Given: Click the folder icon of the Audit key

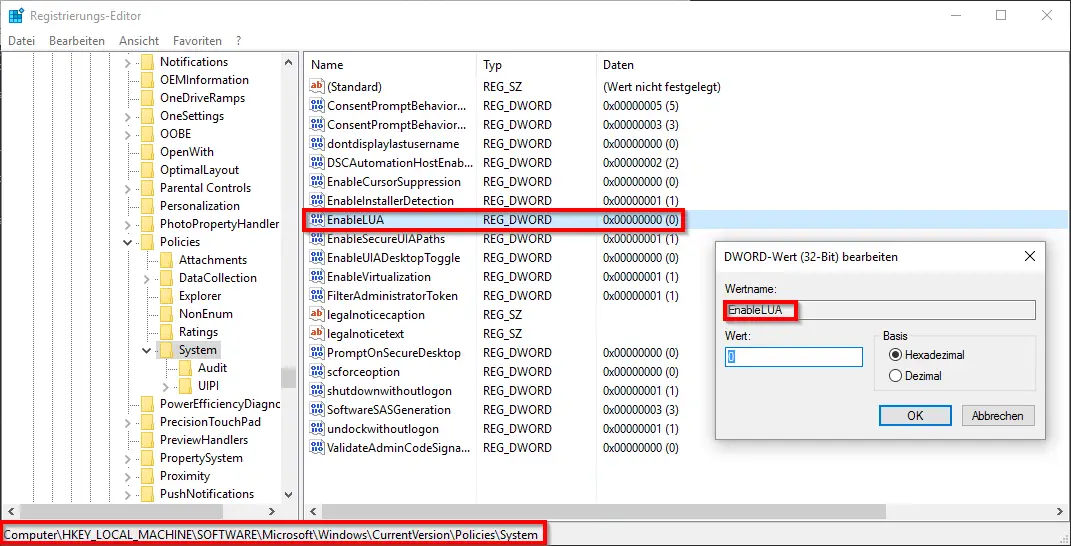Looking at the screenshot, I should [x=185, y=368].
